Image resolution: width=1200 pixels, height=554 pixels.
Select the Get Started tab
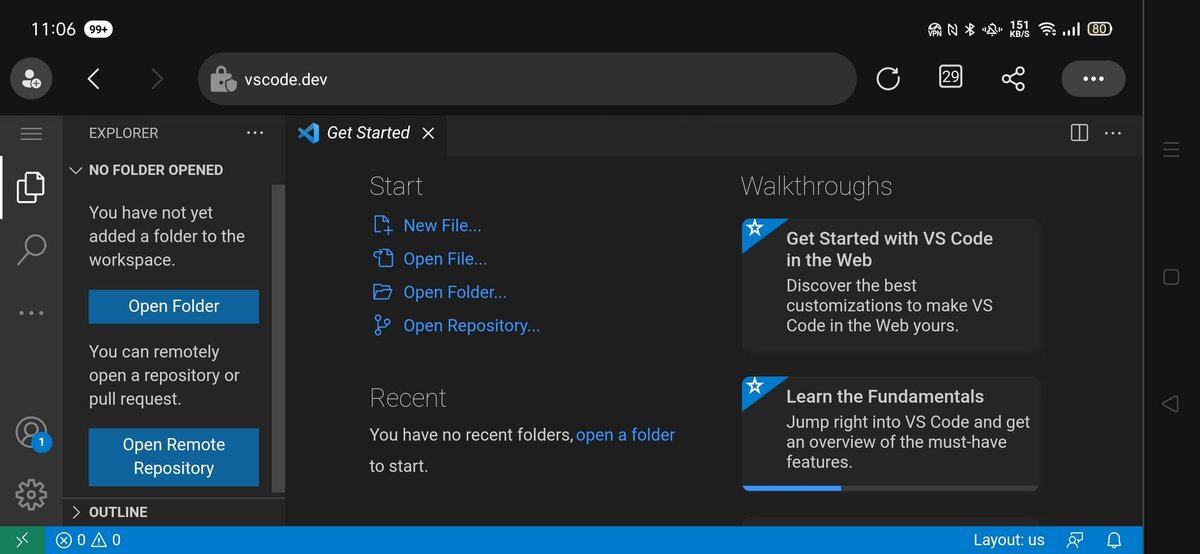[x=367, y=133]
